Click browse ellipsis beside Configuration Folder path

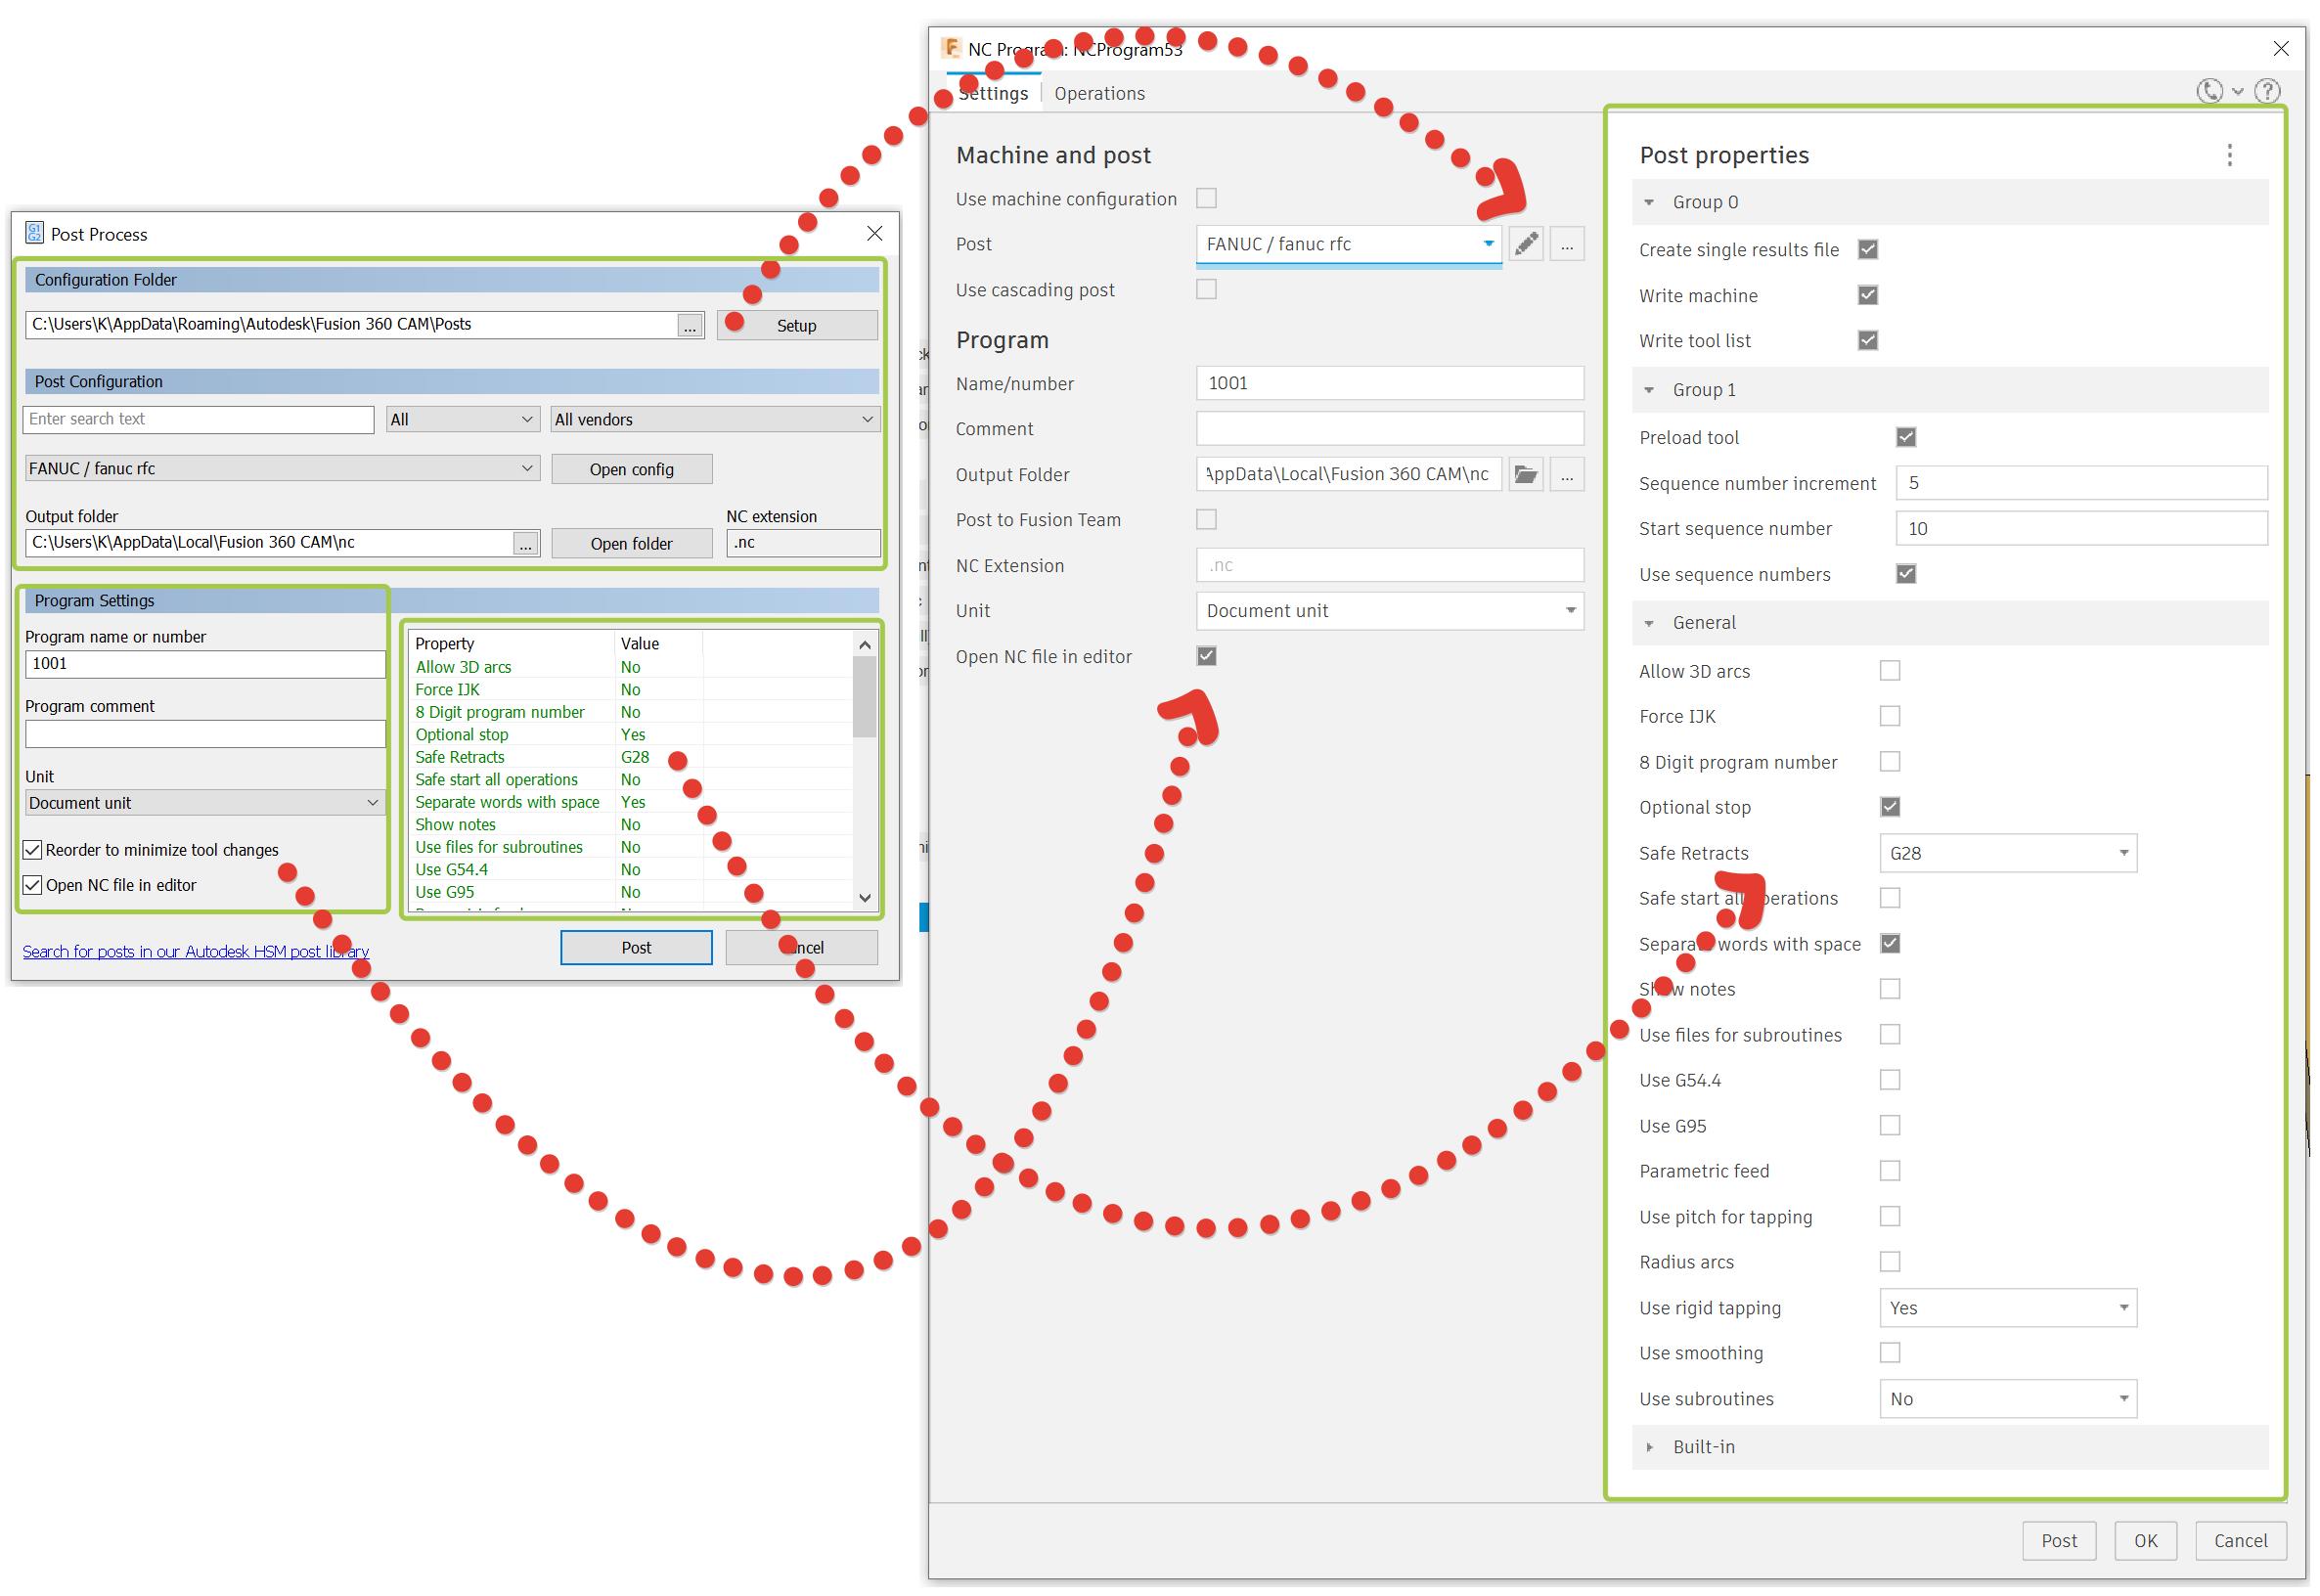click(x=689, y=326)
